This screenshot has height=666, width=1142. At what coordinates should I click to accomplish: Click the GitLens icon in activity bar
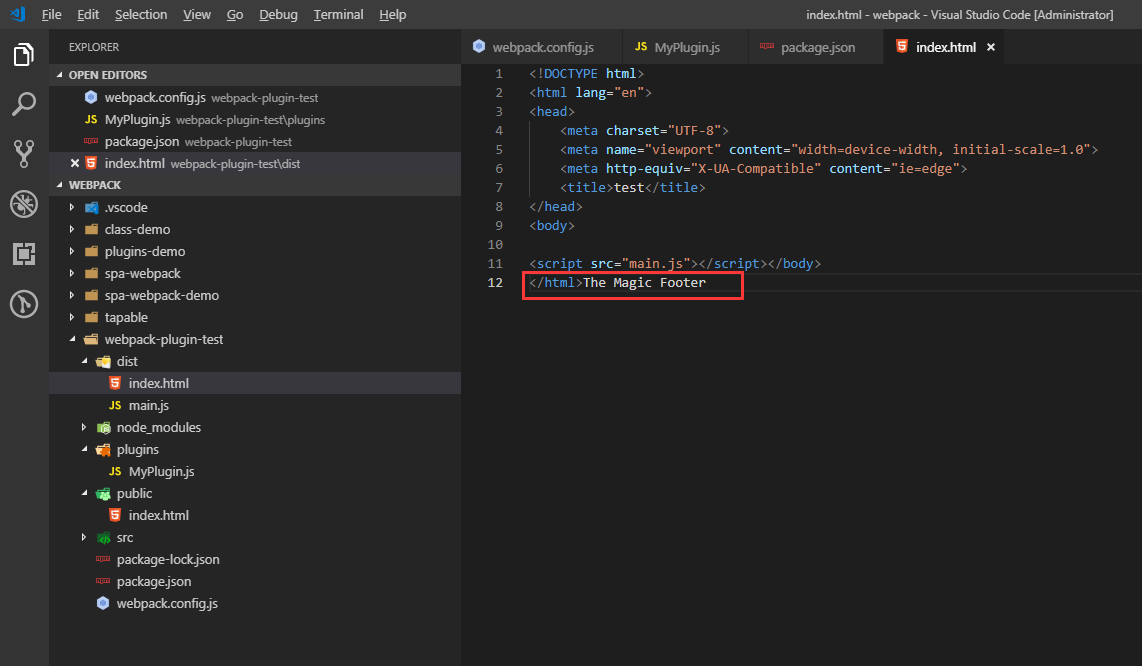tap(24, 304)
